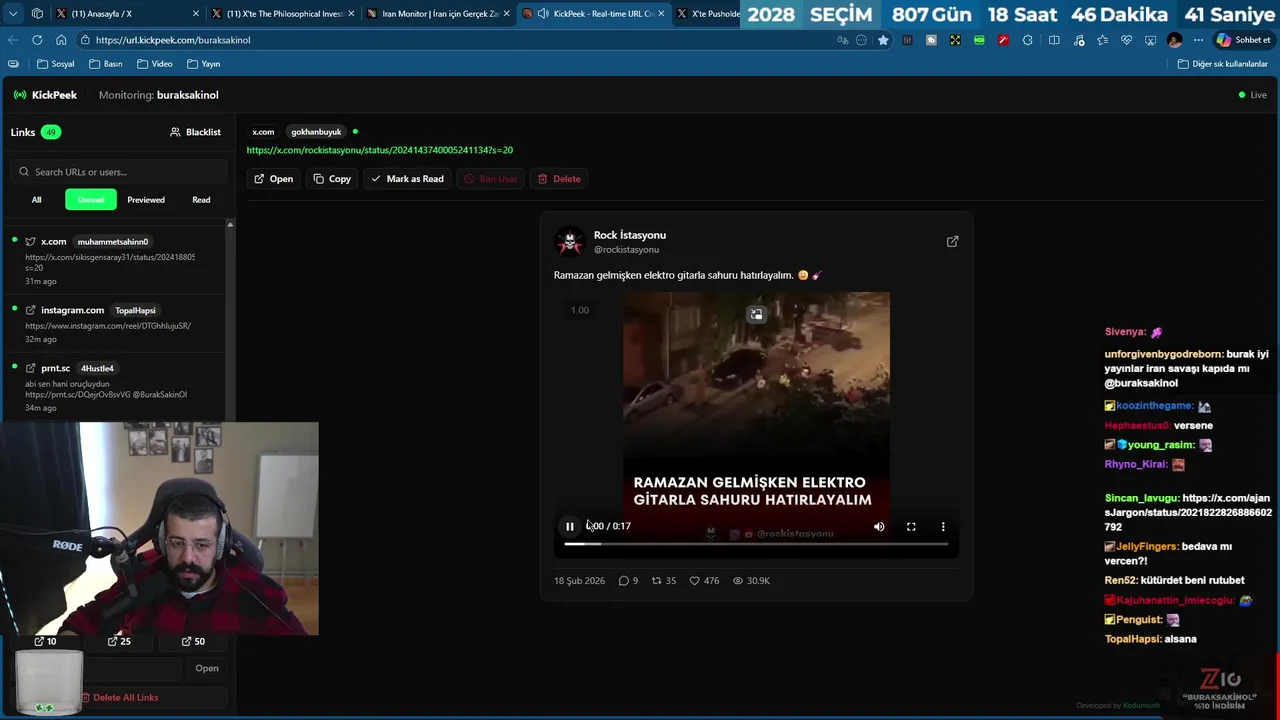Click the favorite star in address bar
This screenshot has height=720, width=1280.
pos(883,40)
